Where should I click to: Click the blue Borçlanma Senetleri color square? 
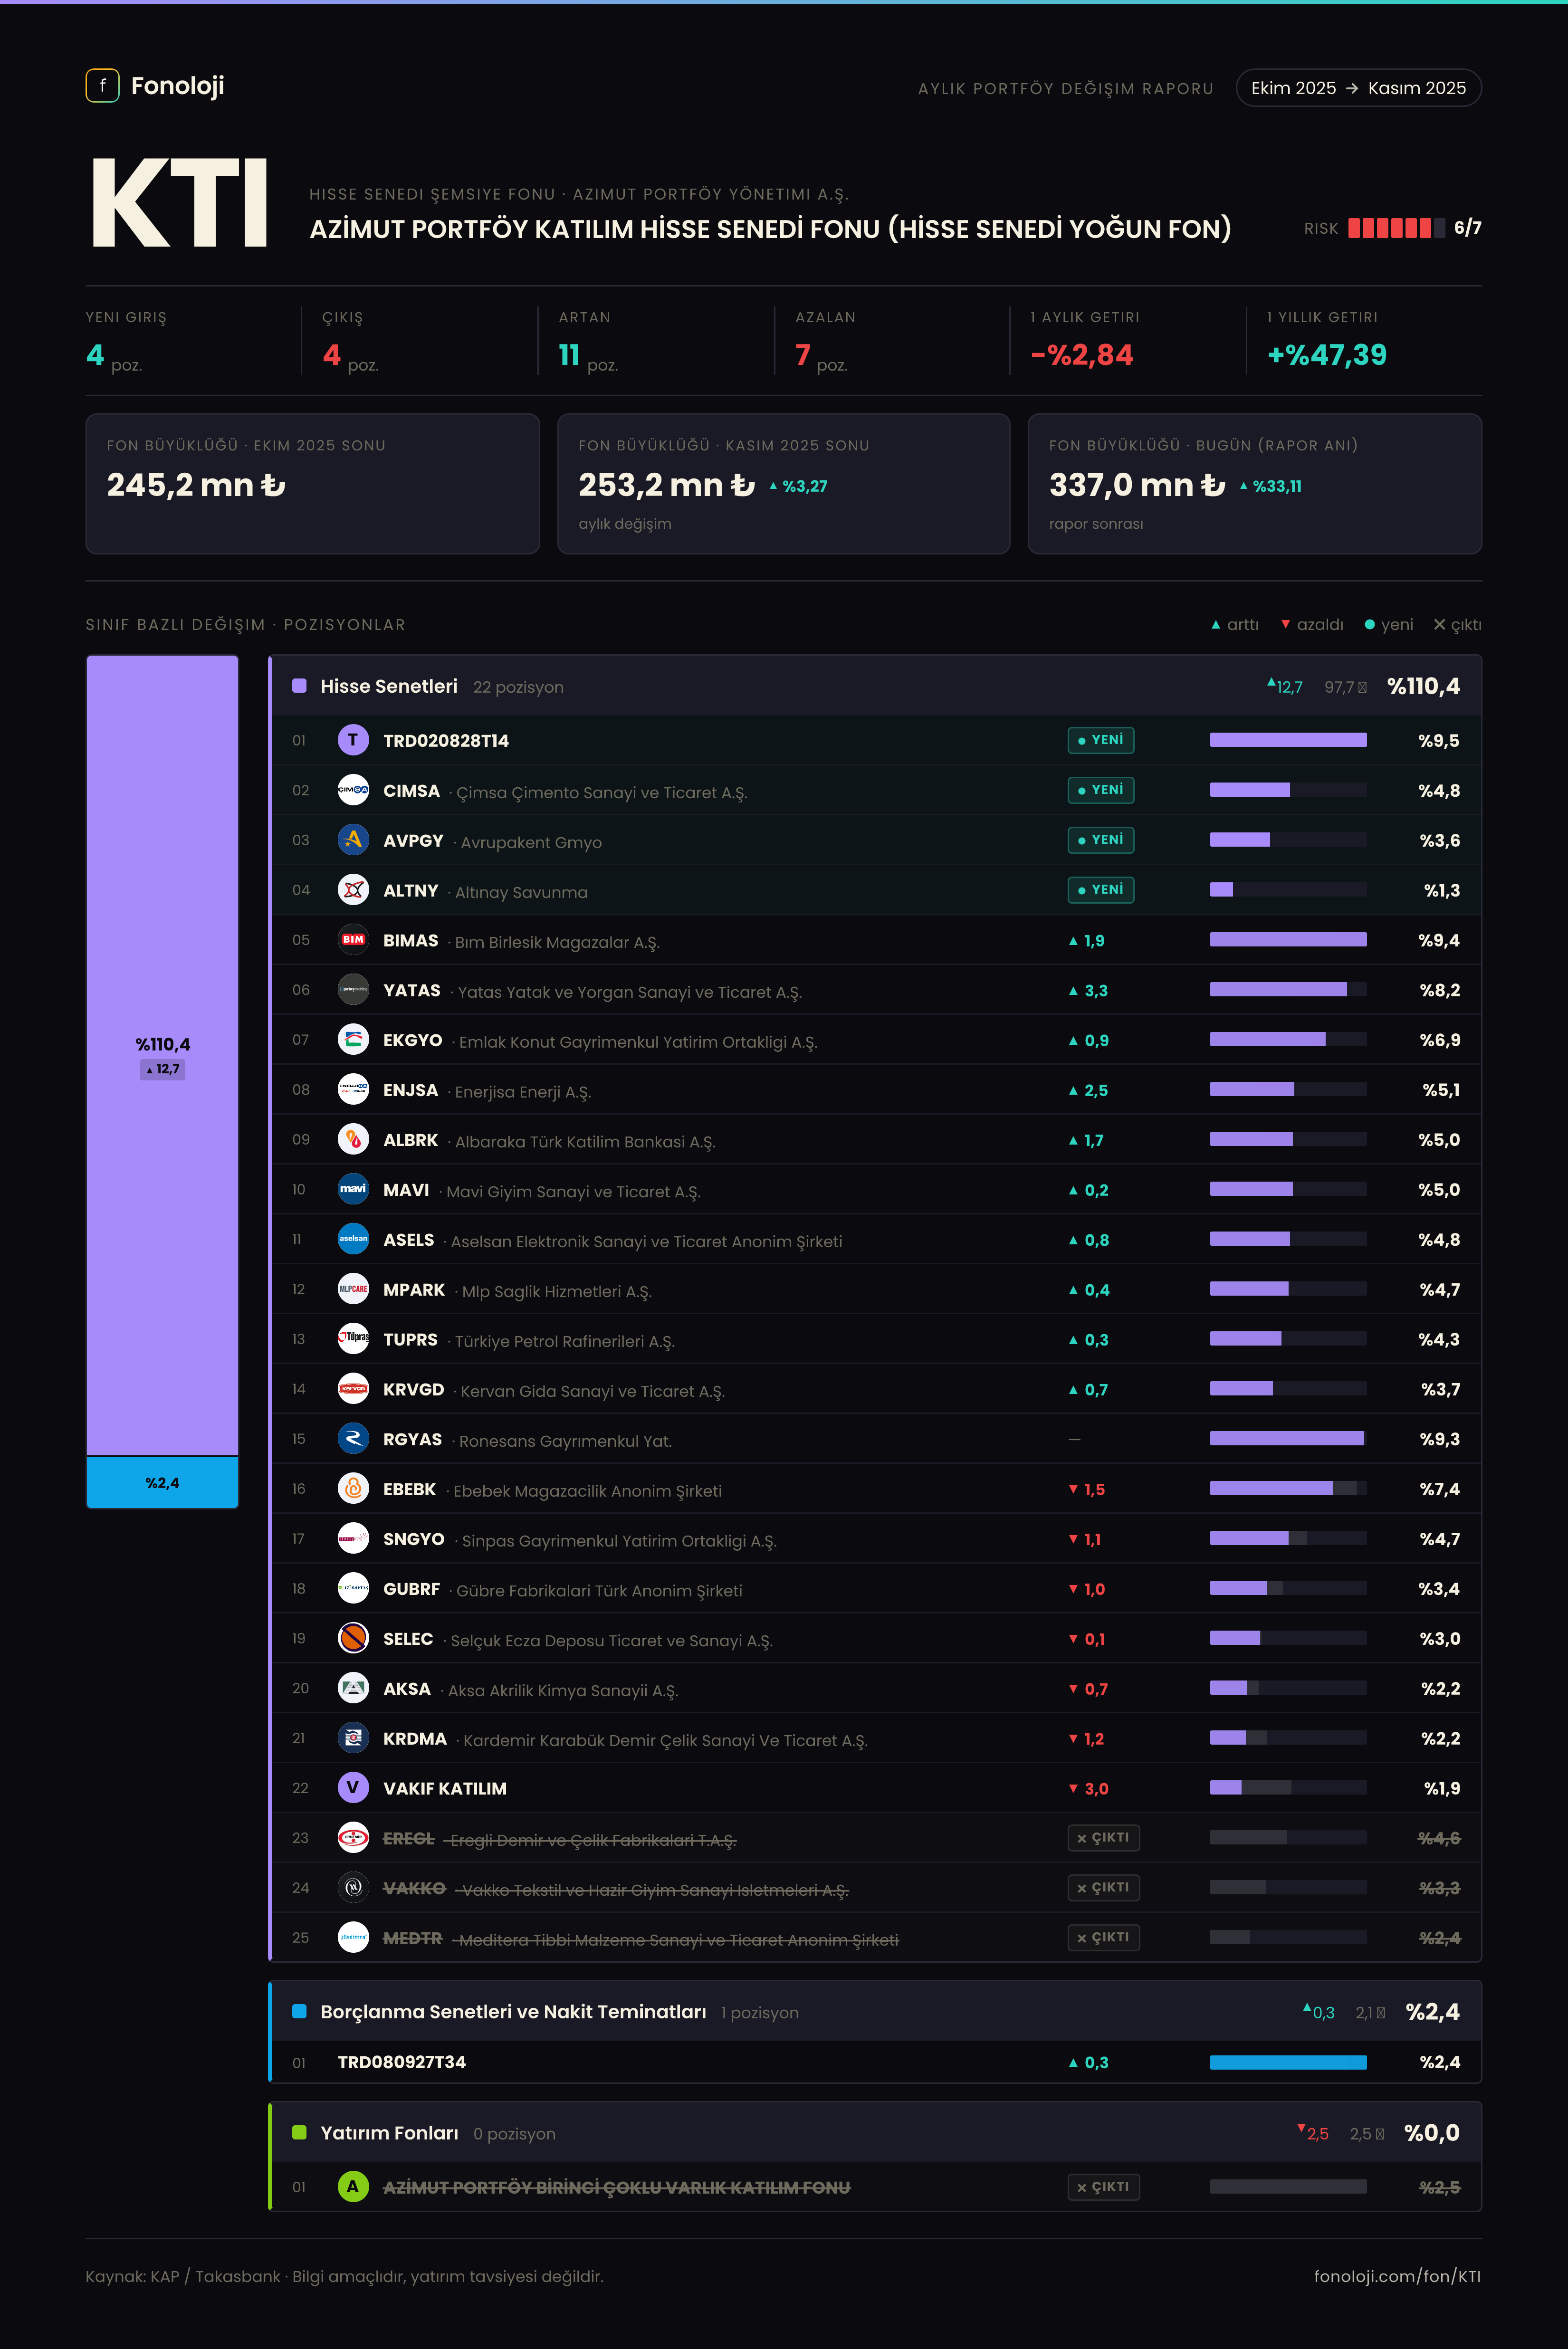(x=299, y=2011)
